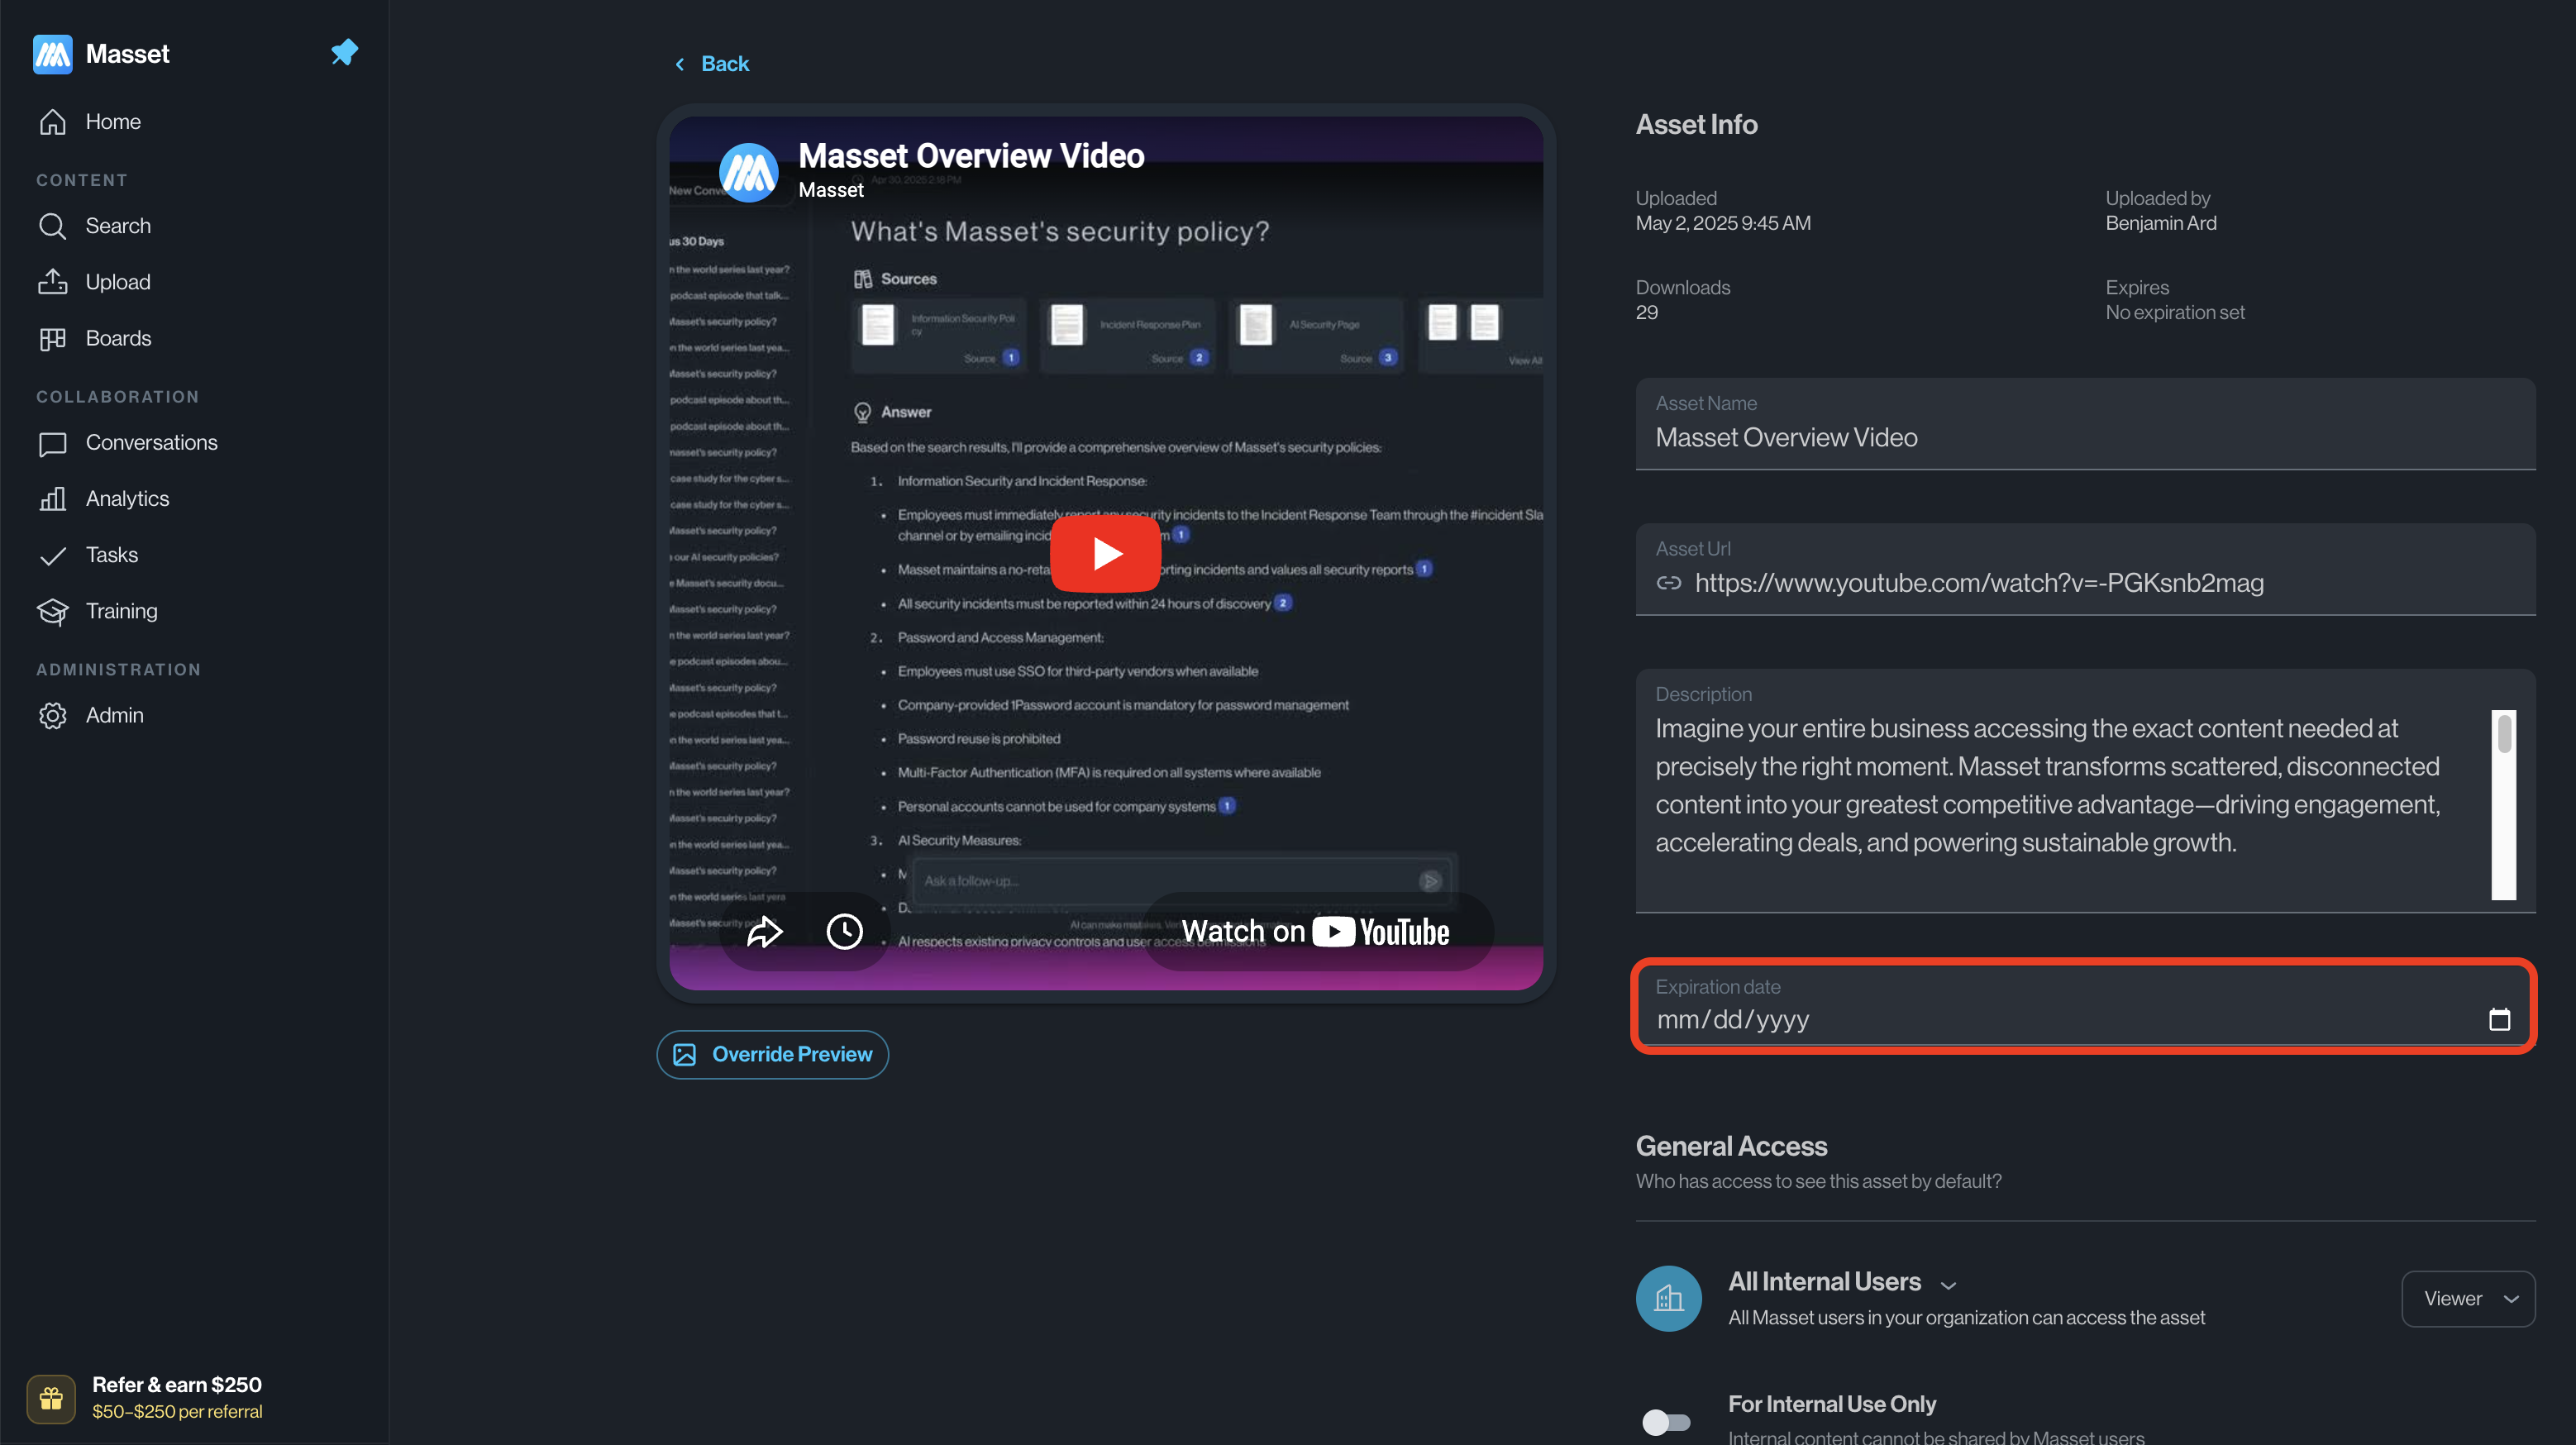Click the Masset logo in sidebar
The height and width of the screenshot is (1445, 2576).
coord(52,54)
